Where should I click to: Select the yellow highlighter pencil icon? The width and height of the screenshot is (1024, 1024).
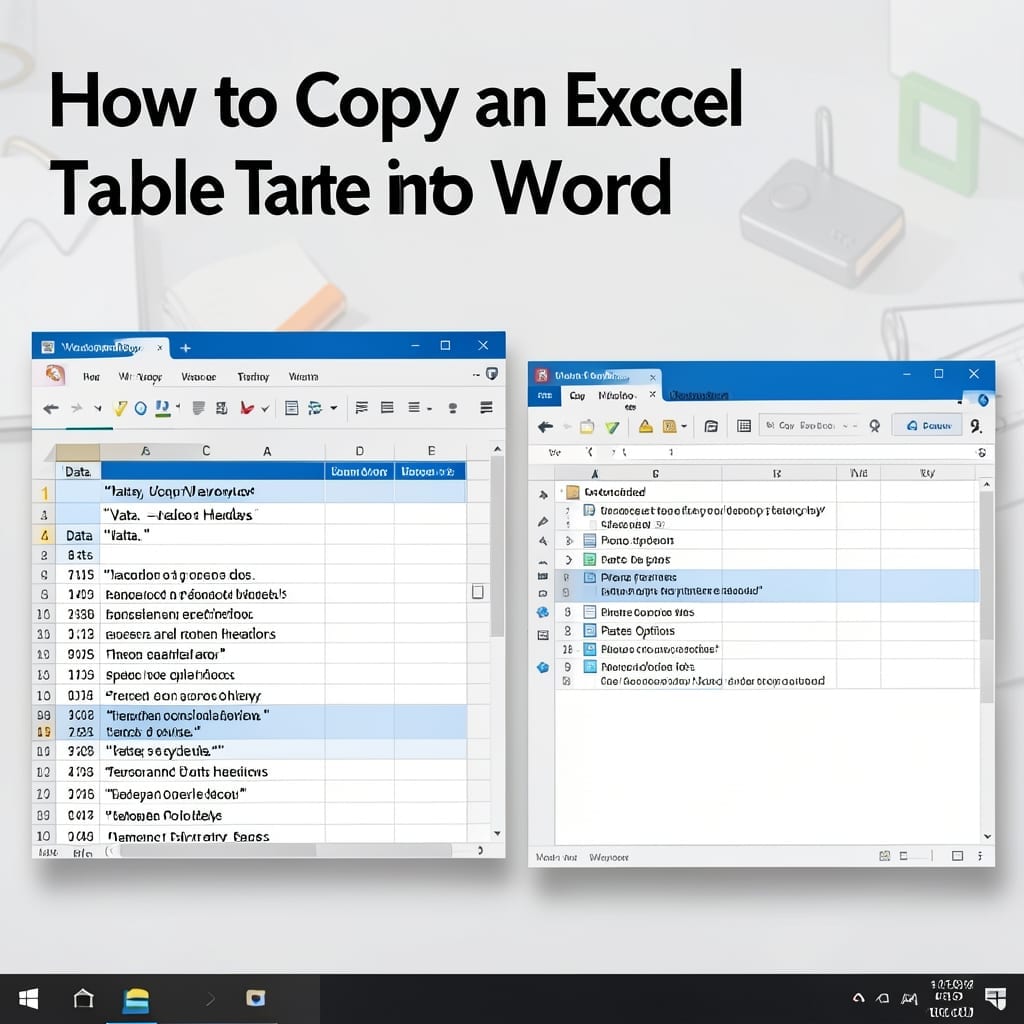[x=120, y=409]
